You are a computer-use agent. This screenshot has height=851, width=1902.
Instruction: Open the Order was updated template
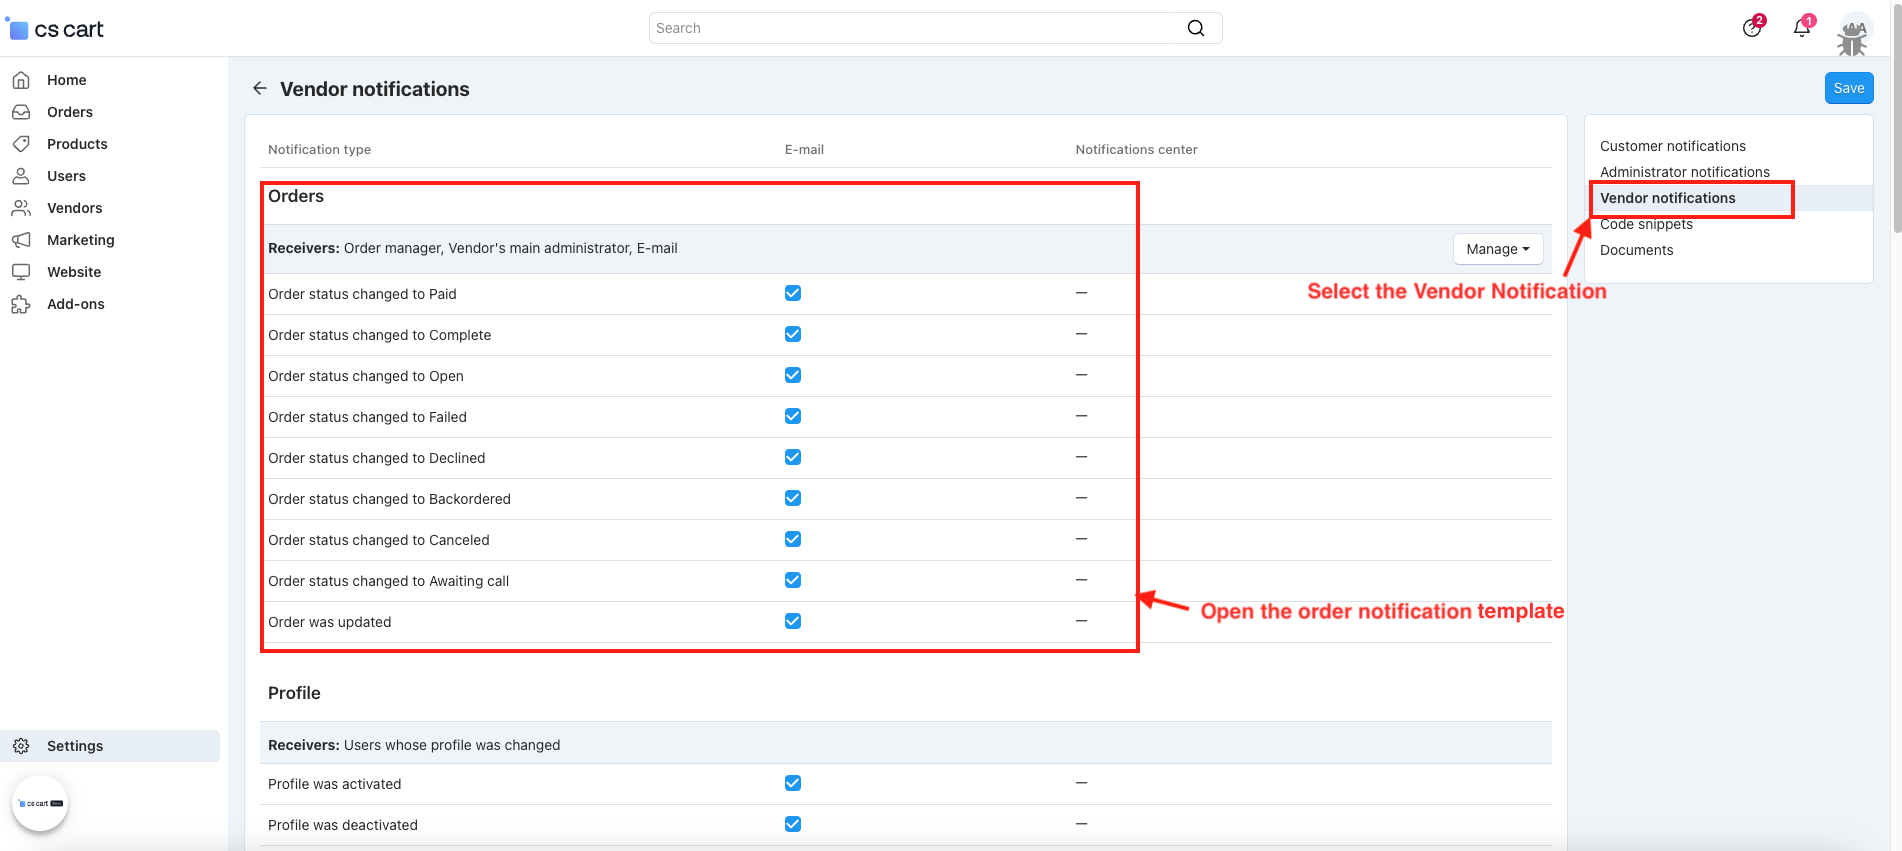[x=329, y=622]
